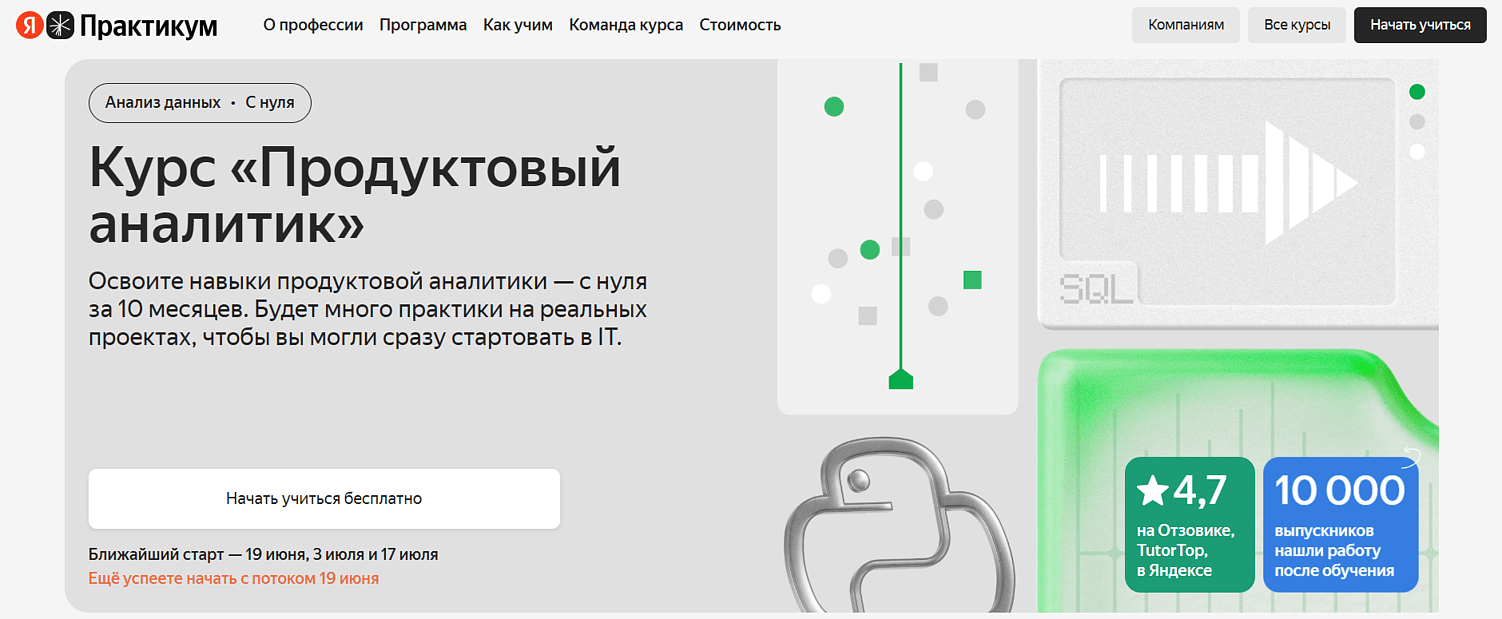
Task: Click the green 4,7 rating badge
Action: 1190,524
